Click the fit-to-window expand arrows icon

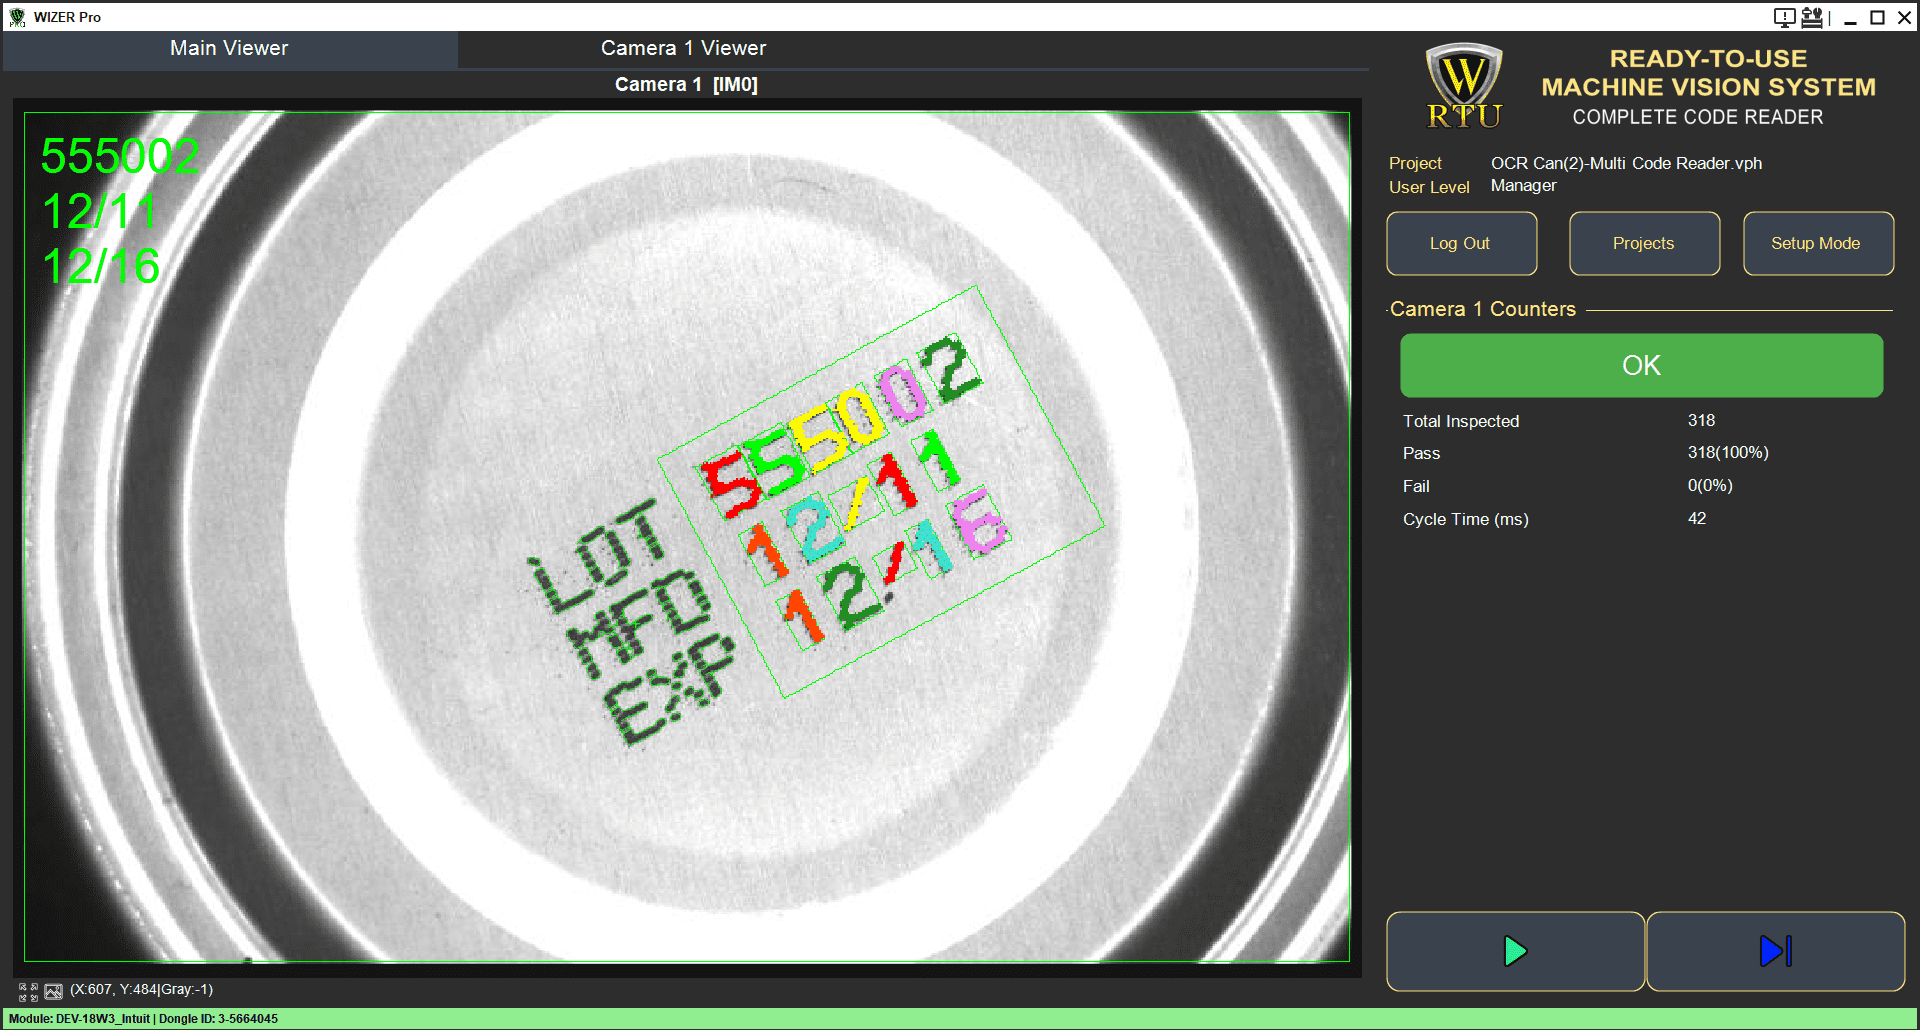pyautogui.click(x=28, y=991)
